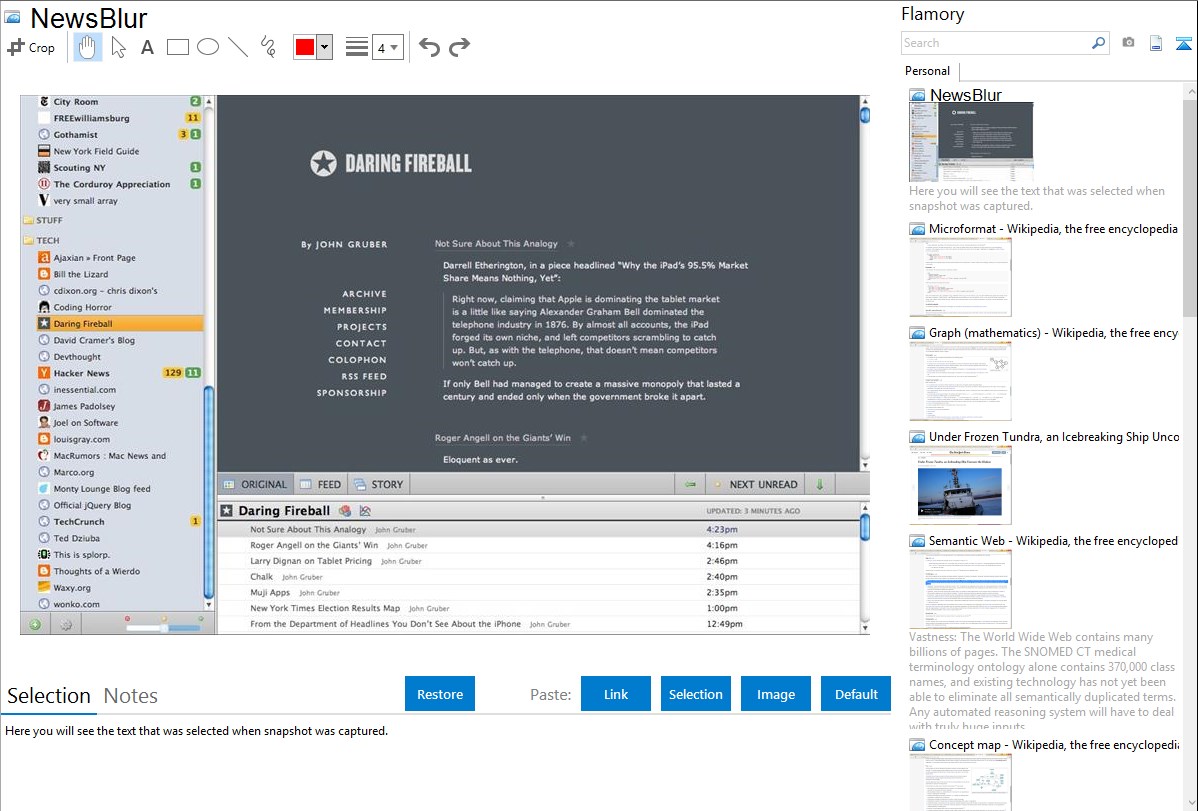Click the red color swatch
The image size is (1198, 811).
pyautogui.click(x=305, y=47)
